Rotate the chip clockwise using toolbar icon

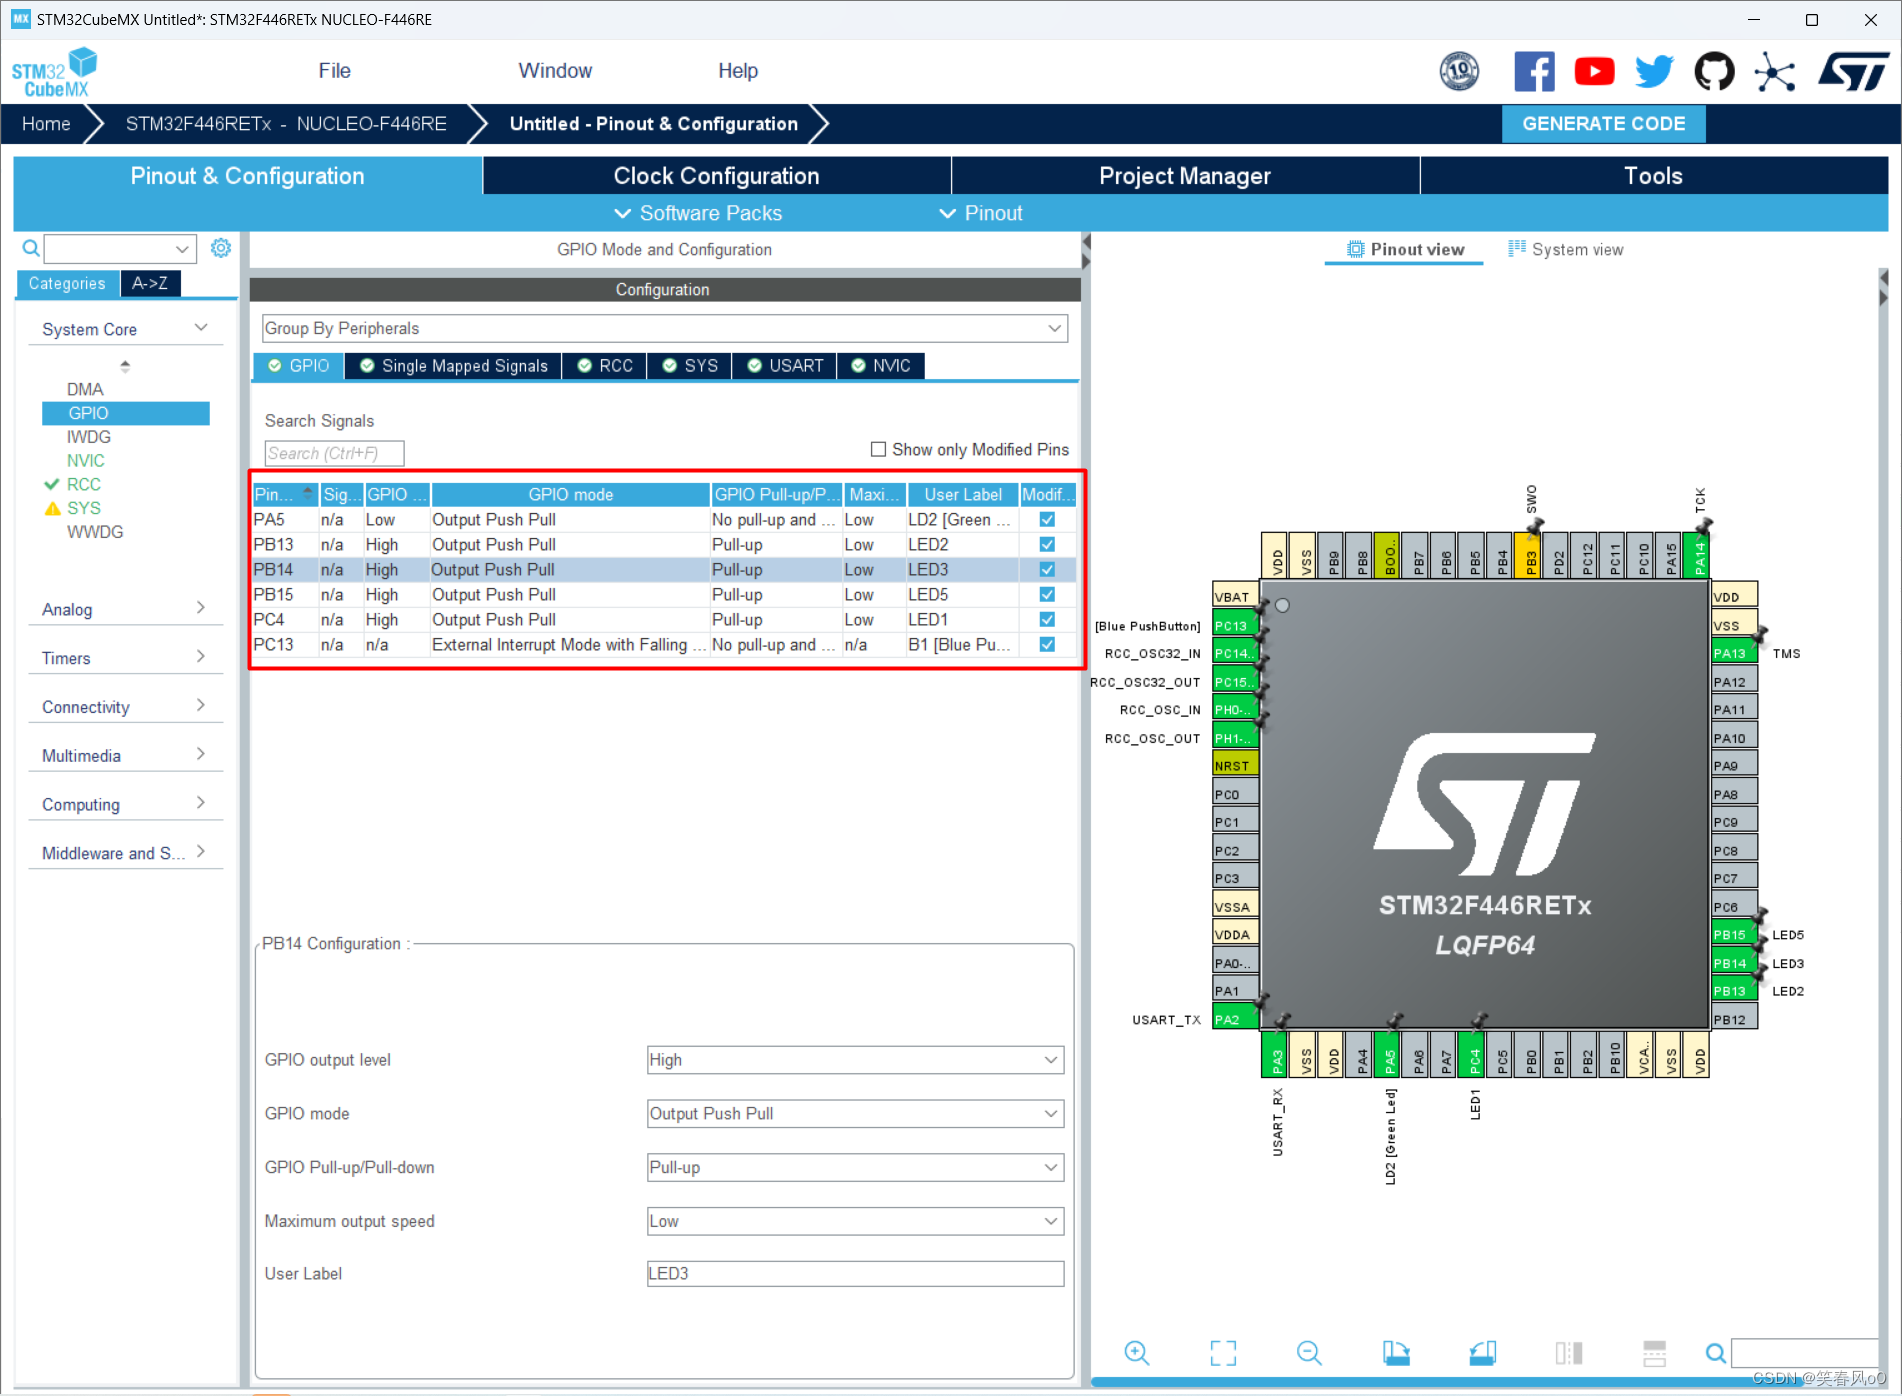1396,1353
